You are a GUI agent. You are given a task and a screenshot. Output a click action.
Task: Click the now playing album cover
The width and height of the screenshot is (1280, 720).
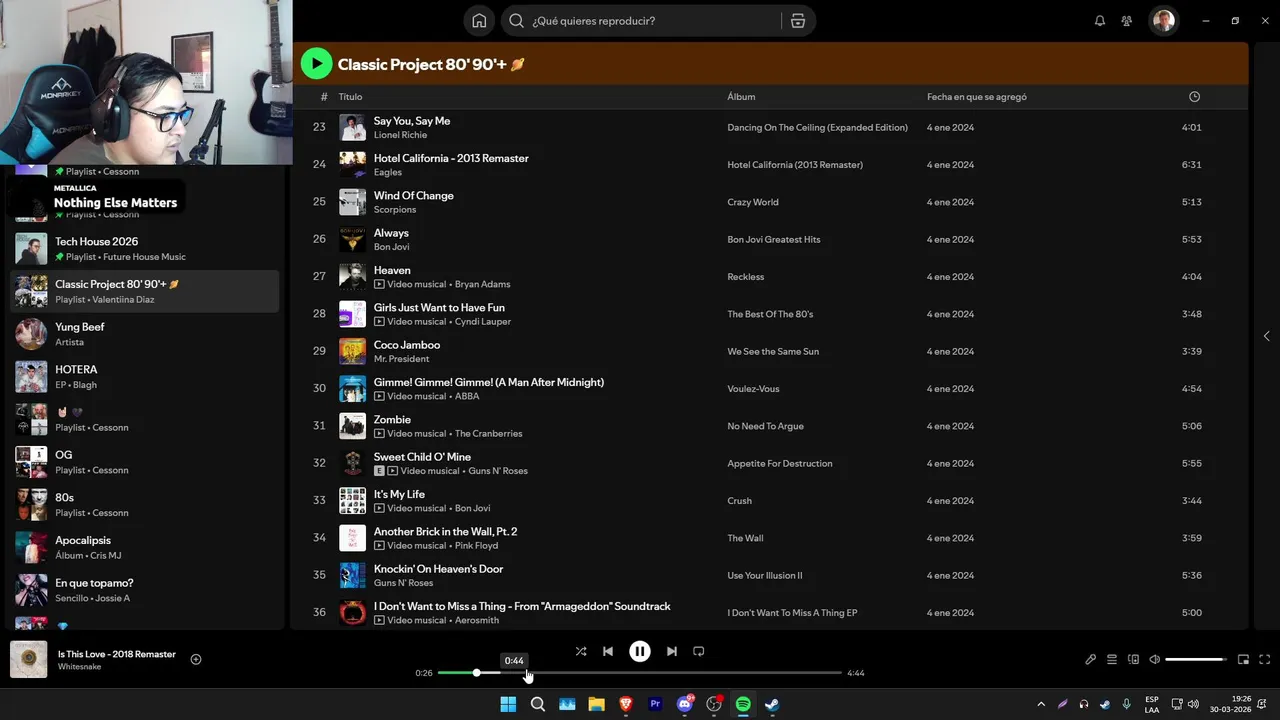click(29, 660)
